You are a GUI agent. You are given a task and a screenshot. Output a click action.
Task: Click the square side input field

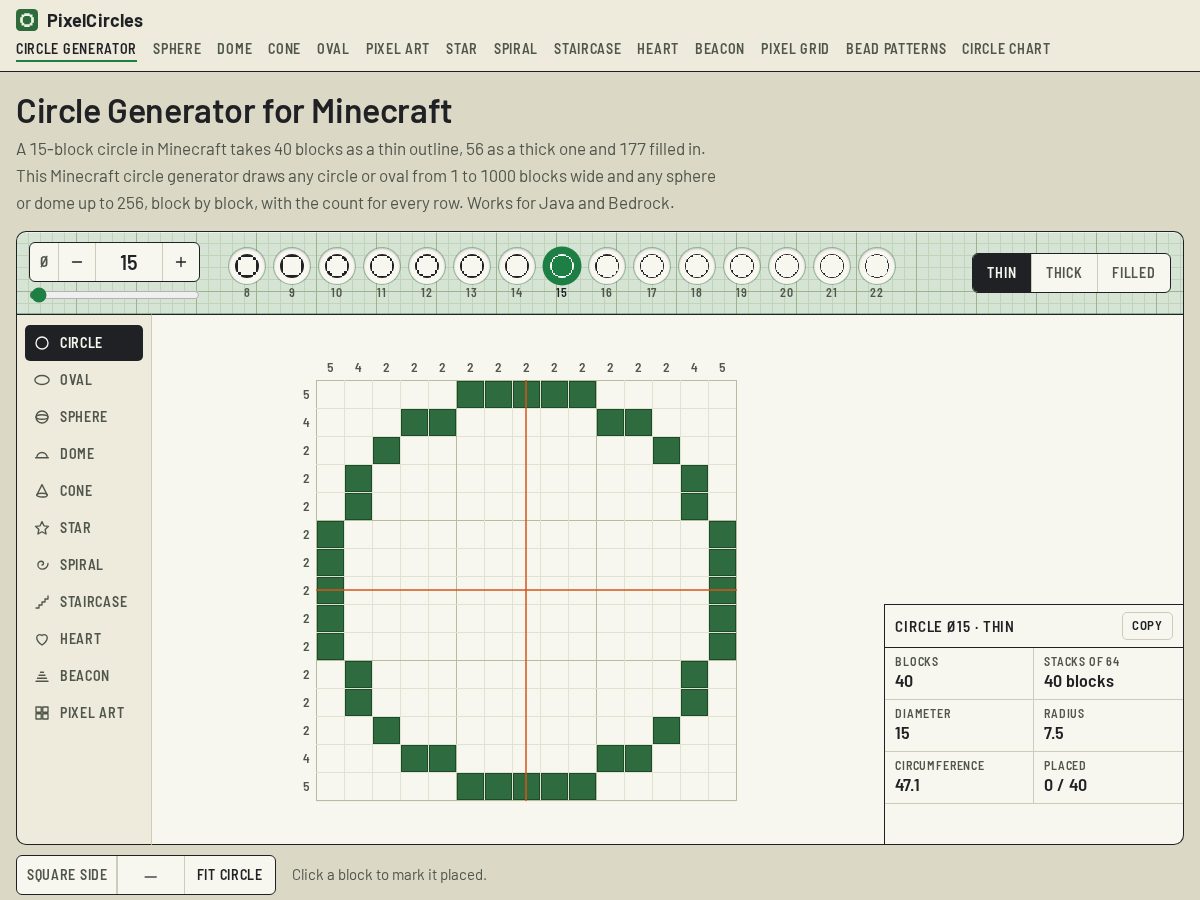tap(151, 875)
